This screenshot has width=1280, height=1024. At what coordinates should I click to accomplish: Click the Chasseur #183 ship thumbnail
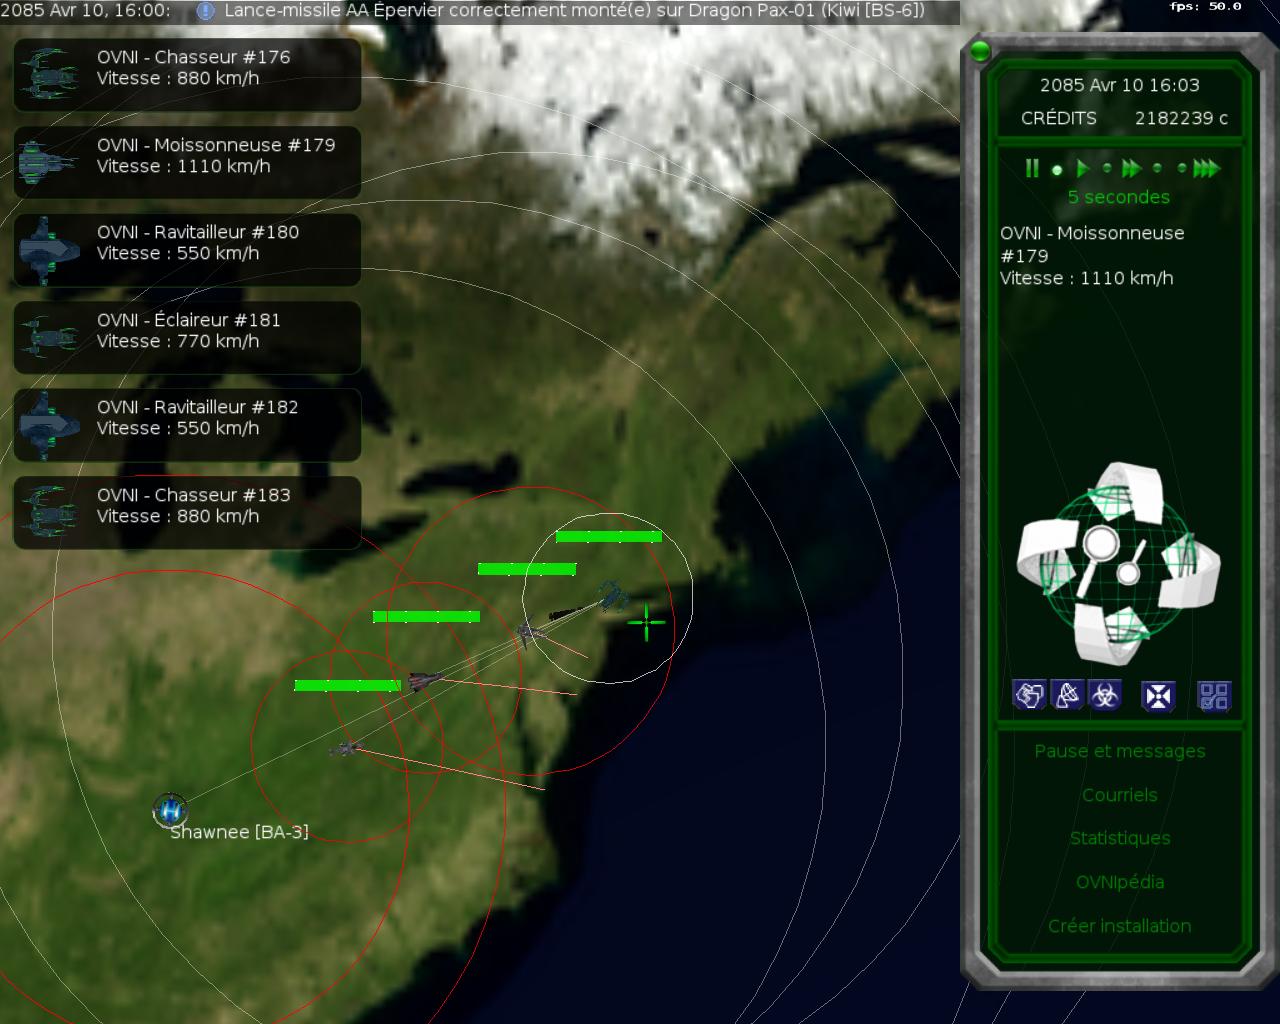(49, 512)
